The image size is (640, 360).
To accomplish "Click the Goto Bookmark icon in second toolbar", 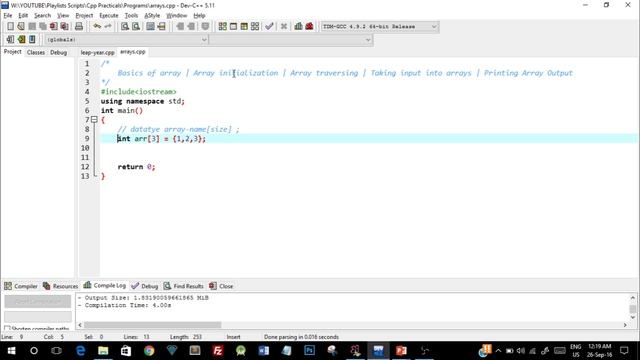I will point(32,40).
